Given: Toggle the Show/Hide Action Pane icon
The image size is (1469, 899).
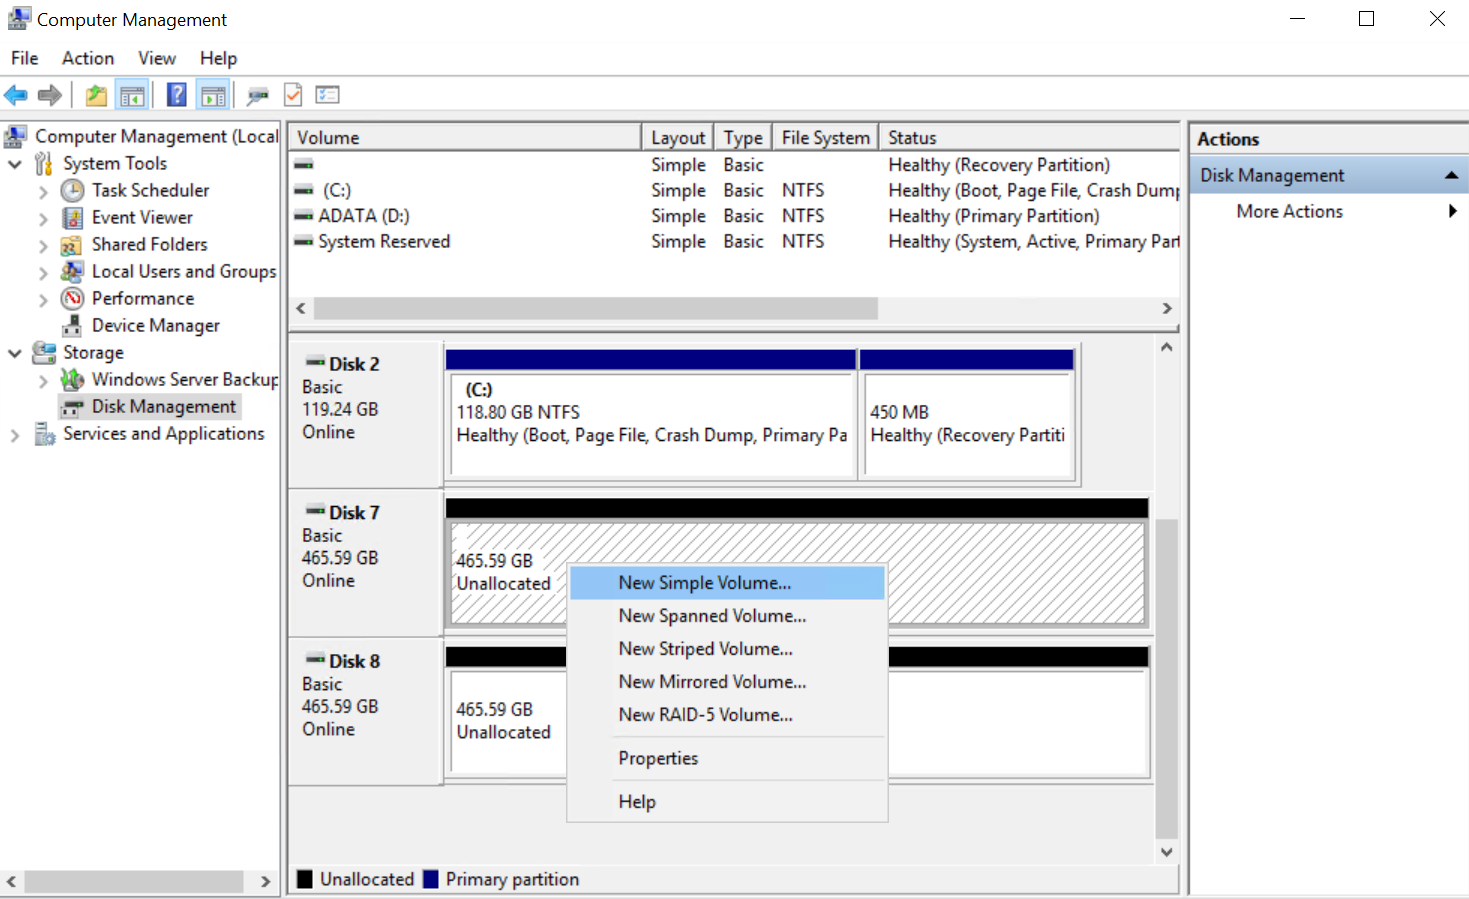Looking at the screenshot, I should [x=213, y=95].
